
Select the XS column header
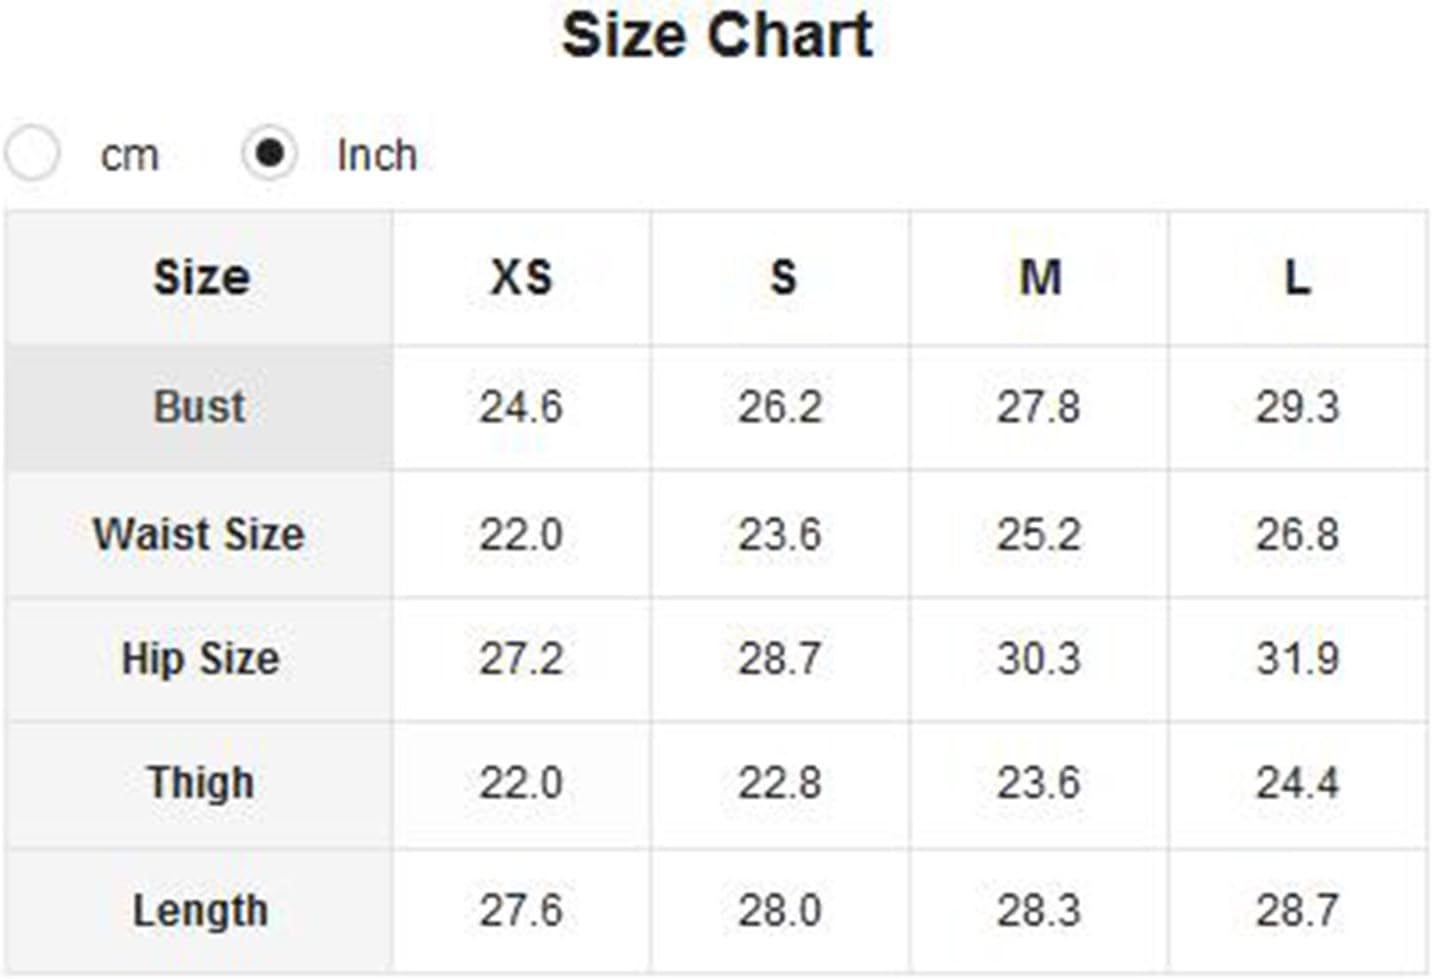pos(521,278)
